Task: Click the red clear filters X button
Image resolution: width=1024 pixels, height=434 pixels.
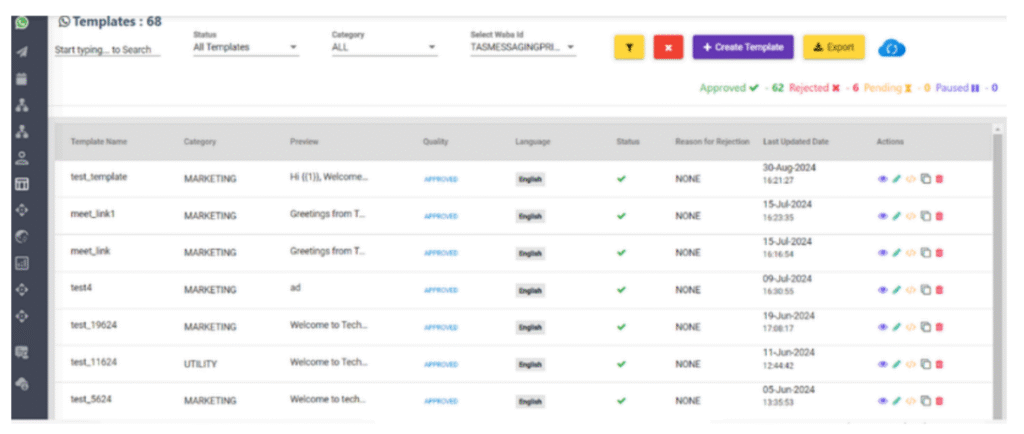Action: [x=668, y=47]
